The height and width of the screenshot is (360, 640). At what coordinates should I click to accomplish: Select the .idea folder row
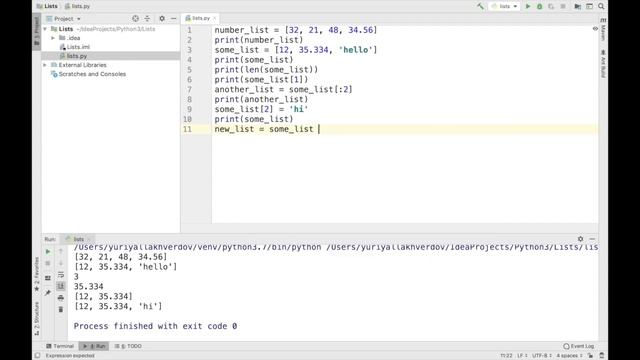(111, 38)
